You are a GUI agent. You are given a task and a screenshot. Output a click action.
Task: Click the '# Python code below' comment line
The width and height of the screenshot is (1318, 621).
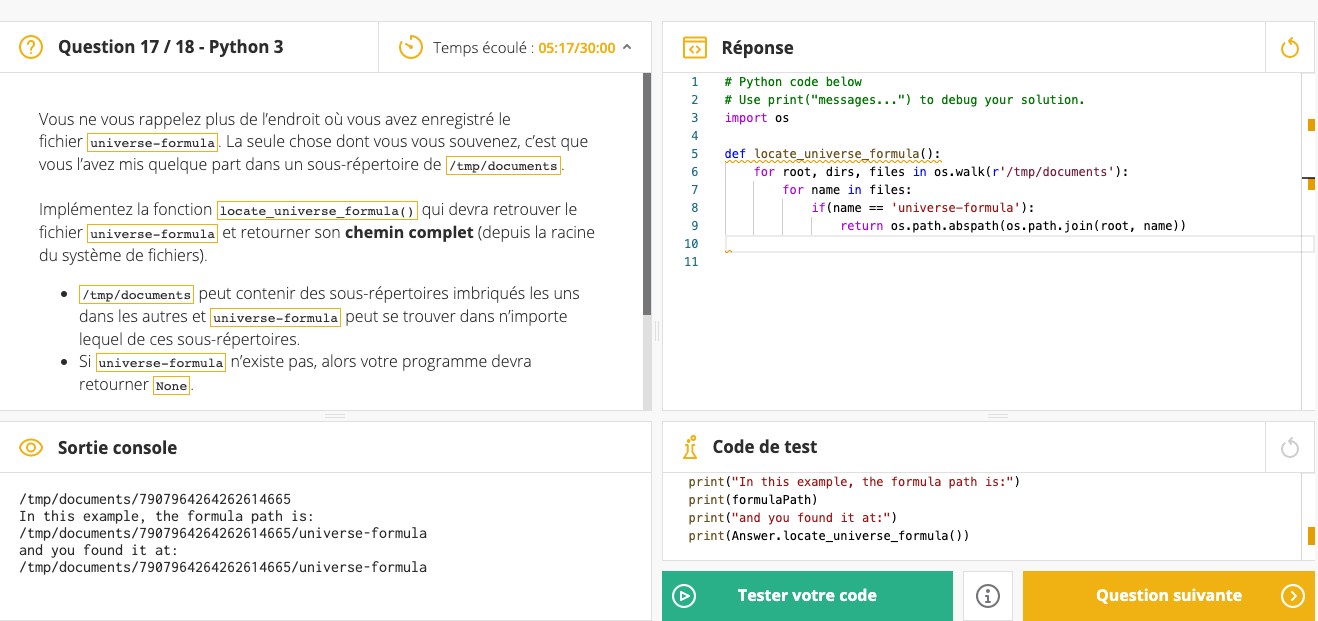click(793, 82)
